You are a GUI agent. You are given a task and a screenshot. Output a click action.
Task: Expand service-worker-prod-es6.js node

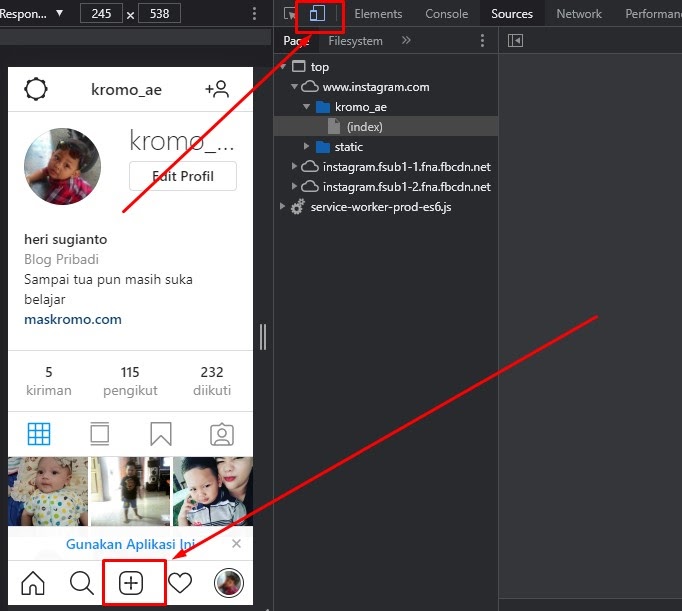[x=283, y=207]
